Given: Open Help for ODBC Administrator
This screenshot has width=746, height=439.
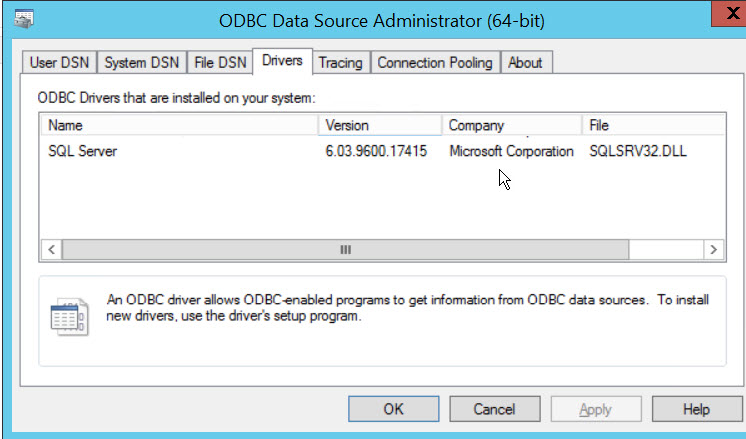Looking at the screenshot, I should [x=697, y=409].
